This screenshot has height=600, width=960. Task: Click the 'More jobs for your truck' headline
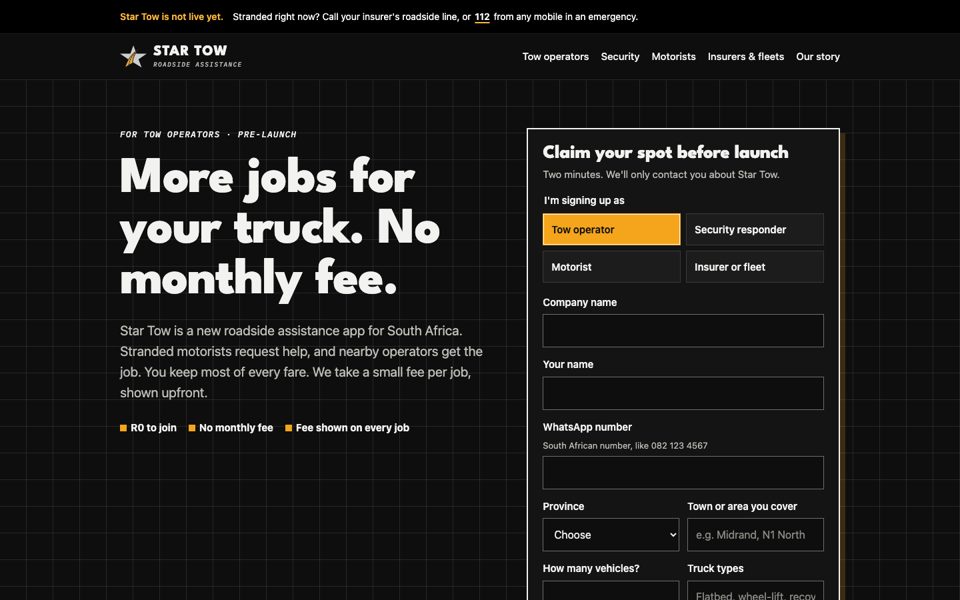tap(280, 228)
